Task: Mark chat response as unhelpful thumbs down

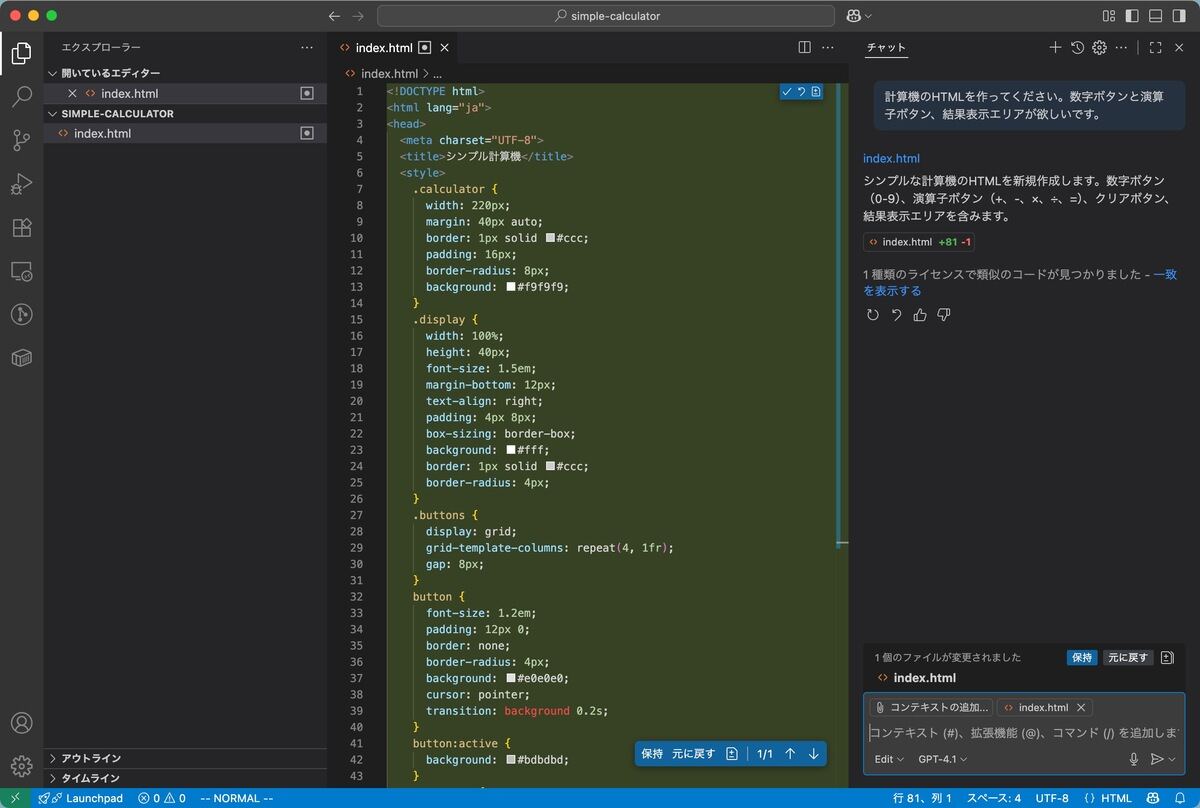Action: coord(944,315)
